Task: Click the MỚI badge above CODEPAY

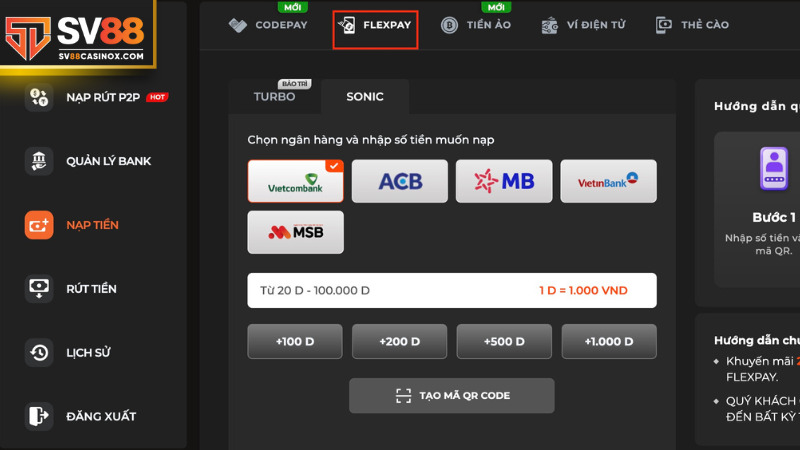Action: [292, 7]
